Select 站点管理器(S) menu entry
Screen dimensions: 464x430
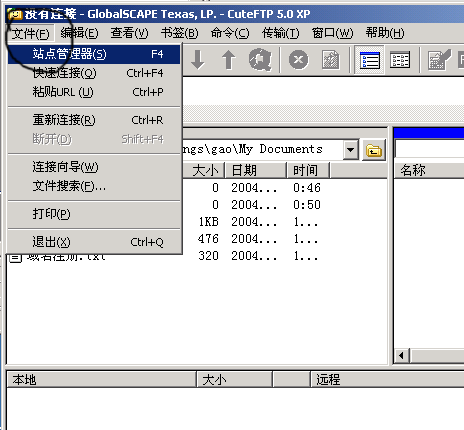94,54
